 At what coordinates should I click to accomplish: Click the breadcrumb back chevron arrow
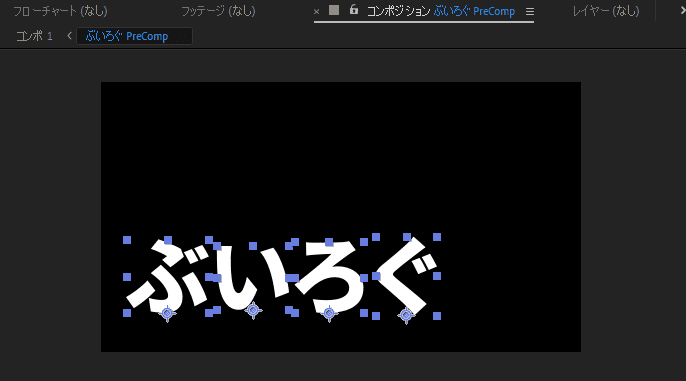click(69, 36)
